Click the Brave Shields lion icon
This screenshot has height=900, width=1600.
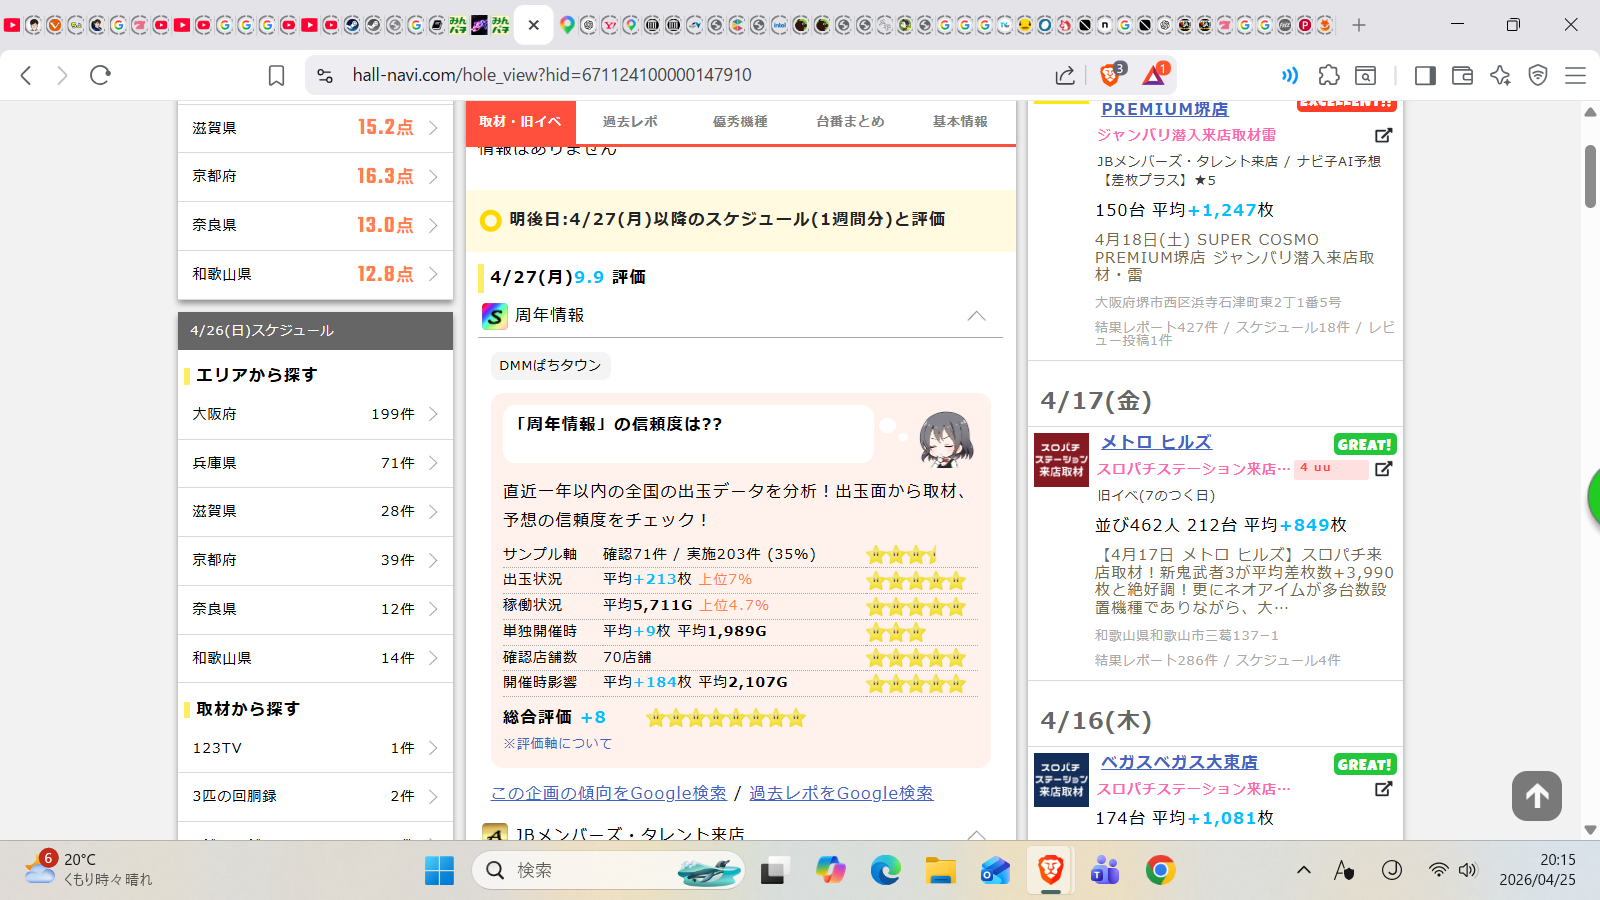[1110, 75]
